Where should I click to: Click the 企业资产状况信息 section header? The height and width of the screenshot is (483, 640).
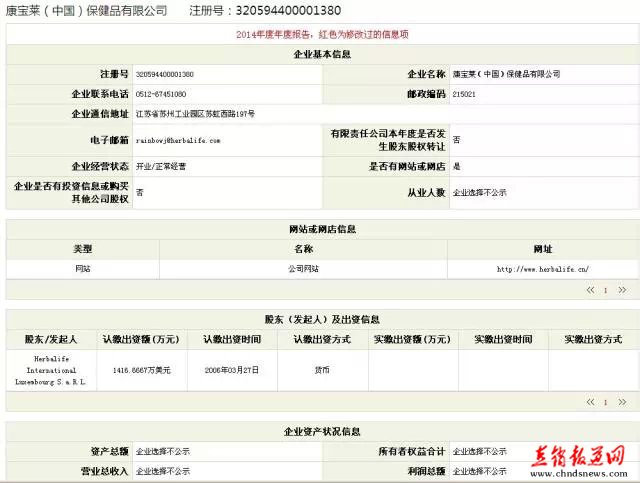pyautogui.click(x=322, y=432)
